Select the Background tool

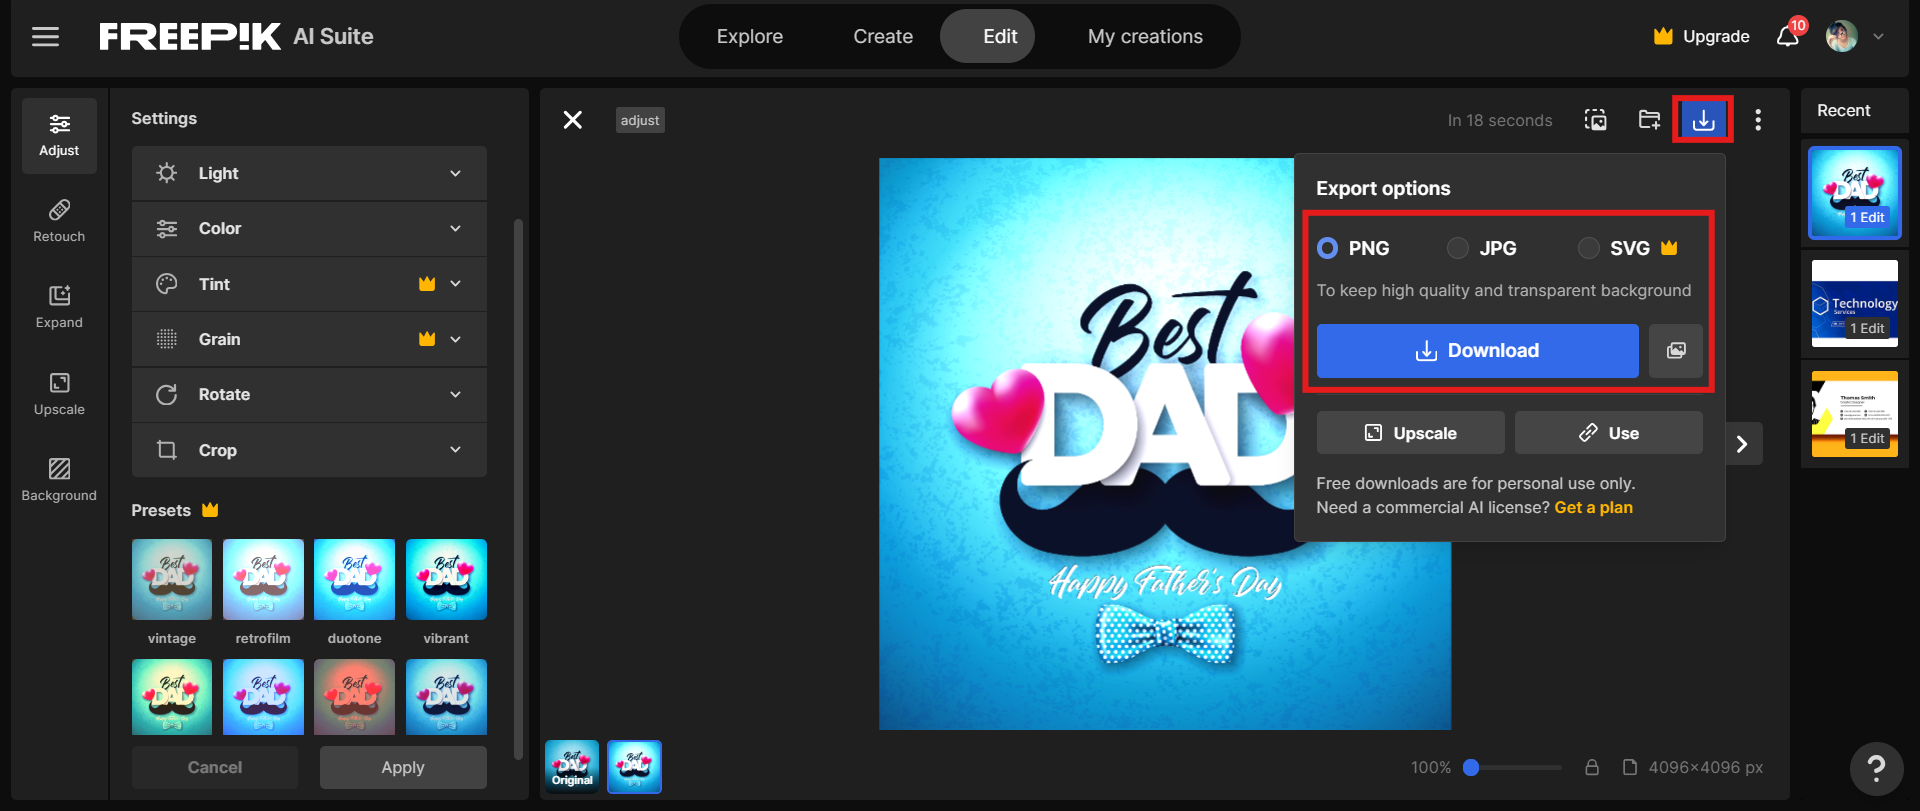(59, 480)
